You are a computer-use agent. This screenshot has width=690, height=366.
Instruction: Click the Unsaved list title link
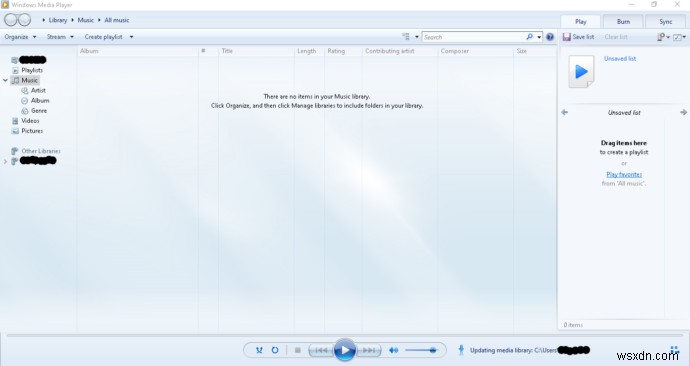coord(620,59)
